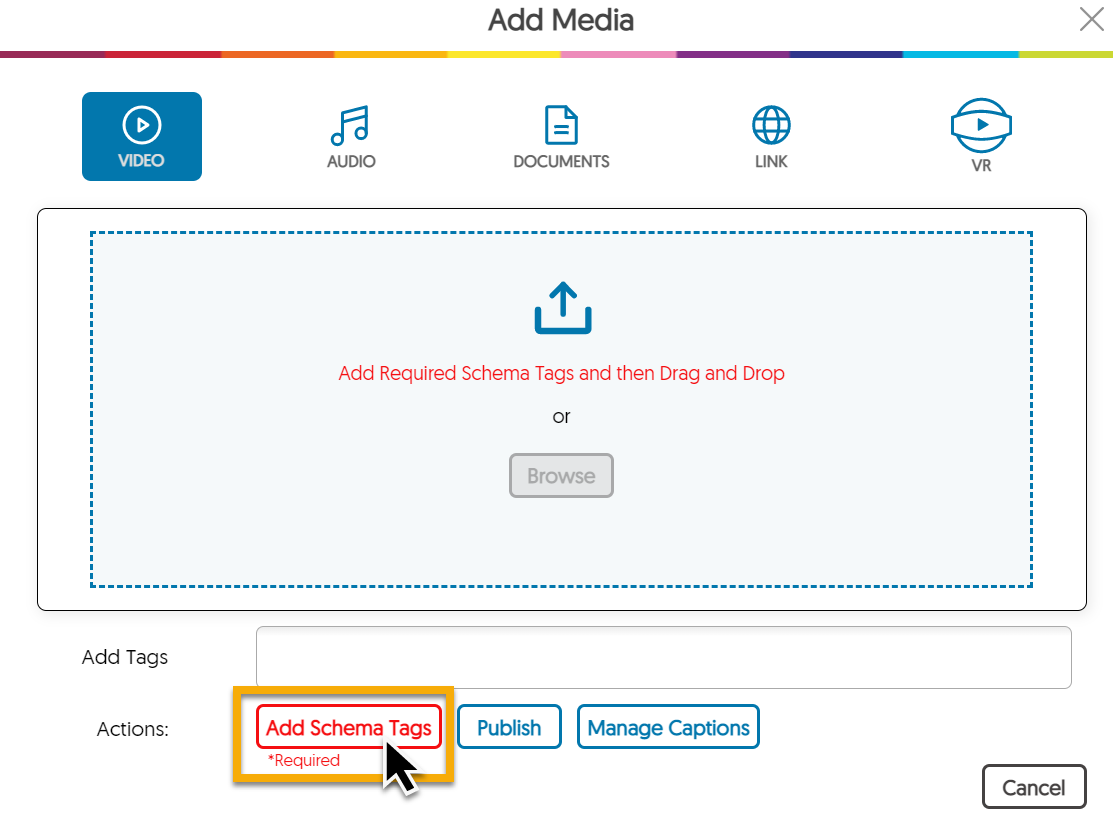Open Manage Captions
Screen dimensions: 1113x840
668,727
